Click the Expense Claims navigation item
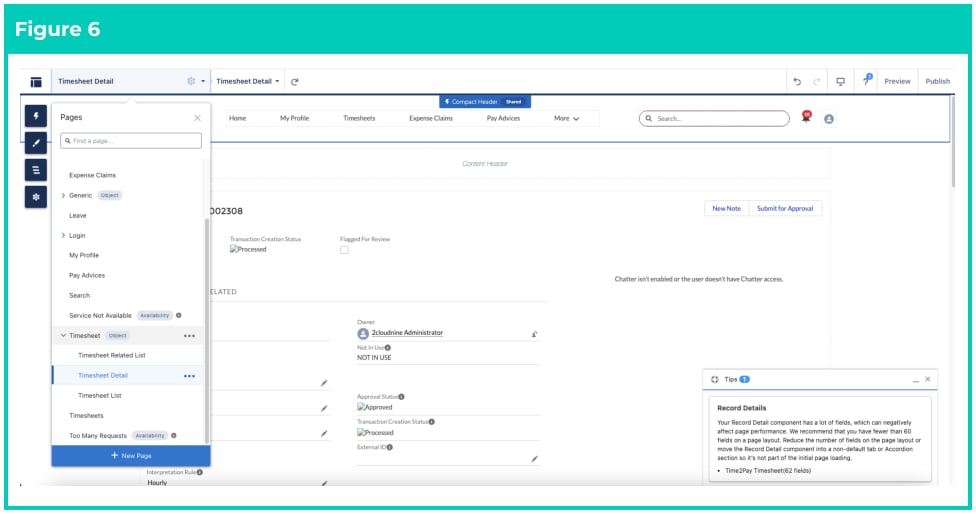Image resolution: width=976 pixels, height=514 pixels. (x=431, y=118)
